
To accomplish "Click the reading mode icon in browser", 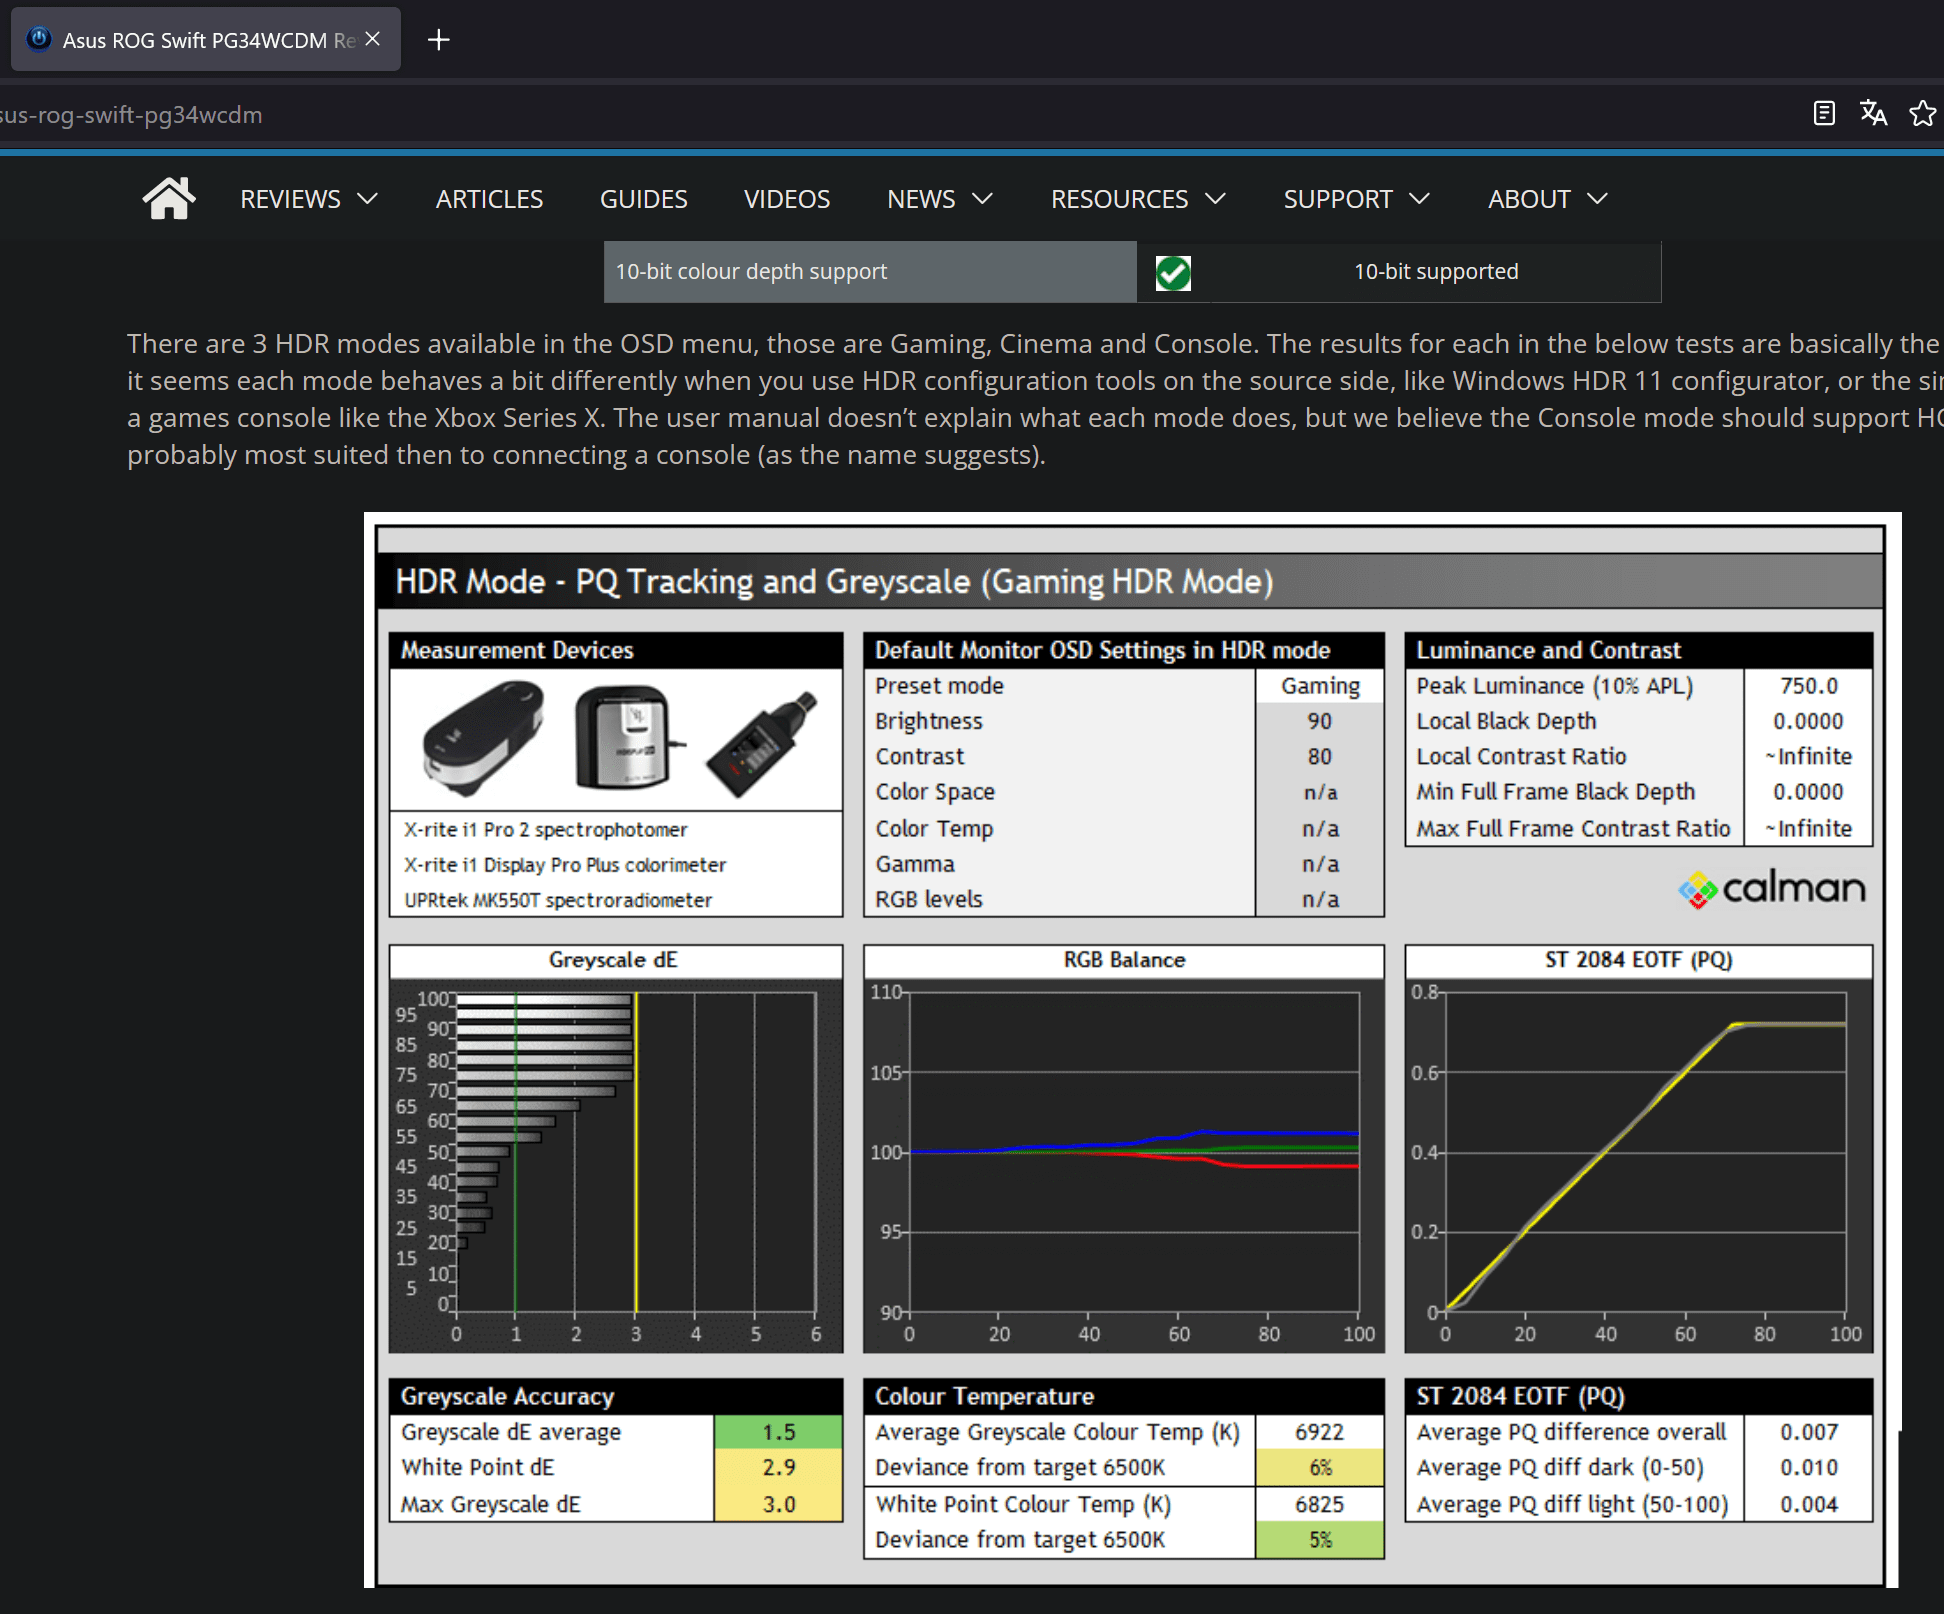I will pos(1825,113).
